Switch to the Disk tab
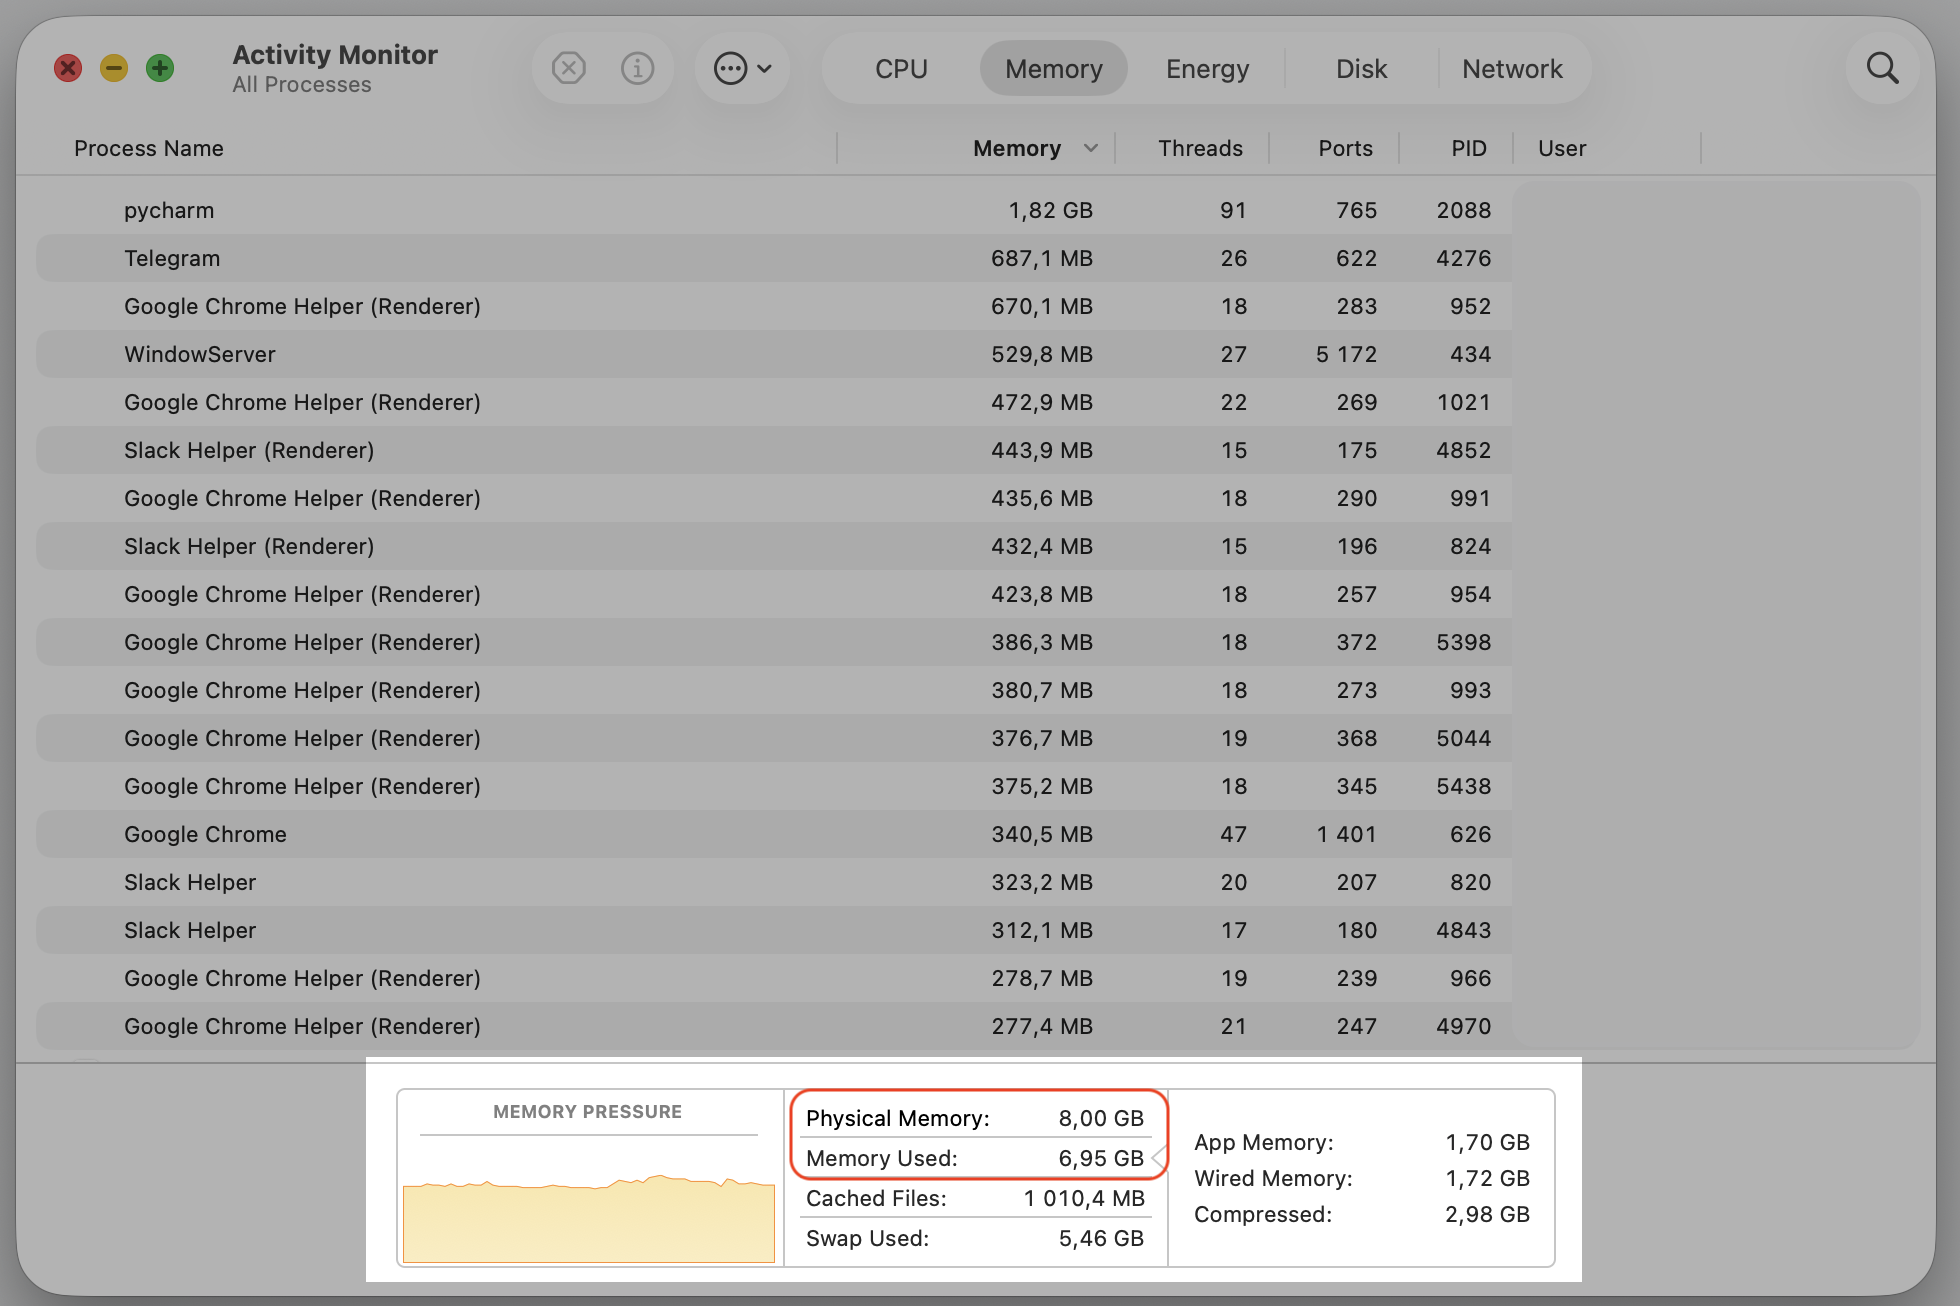This screenshot has width=1960, height=1306. point(1361,68)
